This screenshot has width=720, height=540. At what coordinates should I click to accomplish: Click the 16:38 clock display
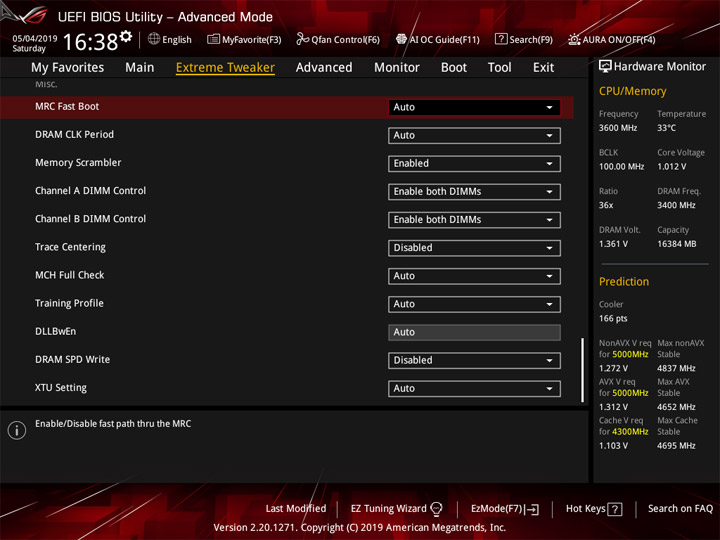tap(90, 42)
